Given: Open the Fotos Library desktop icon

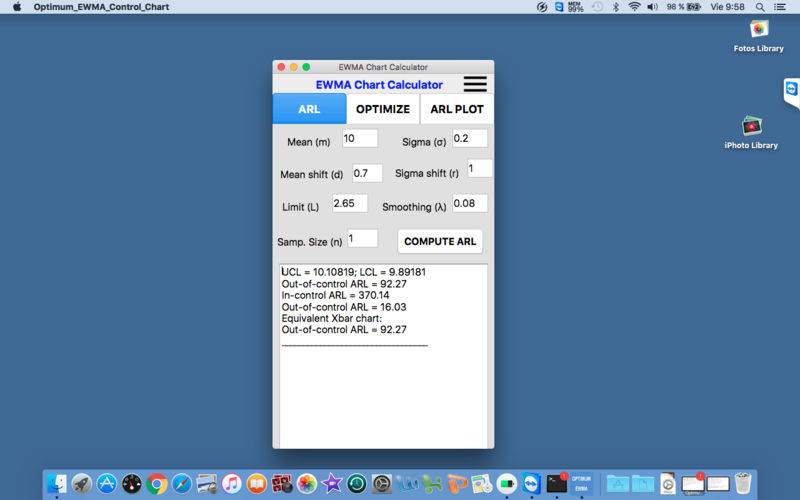Looking at the screenshot, I should 759,29.
